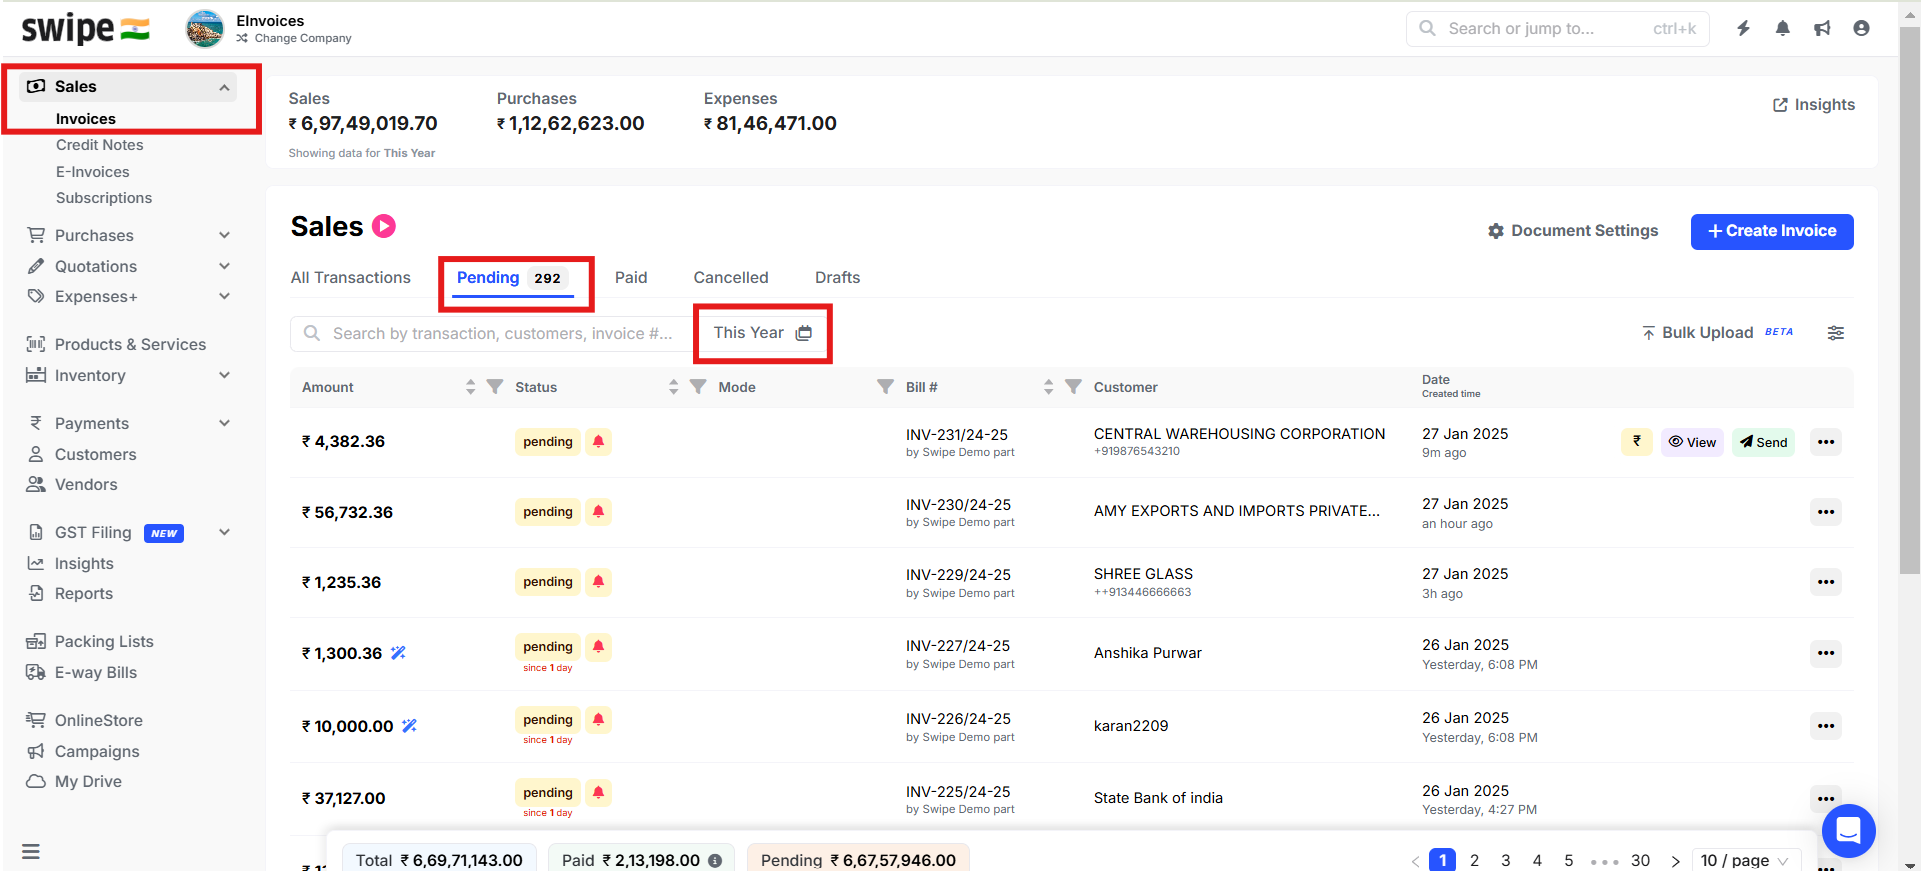Filter by Status column funnel icon

click(x=698, y=386)
